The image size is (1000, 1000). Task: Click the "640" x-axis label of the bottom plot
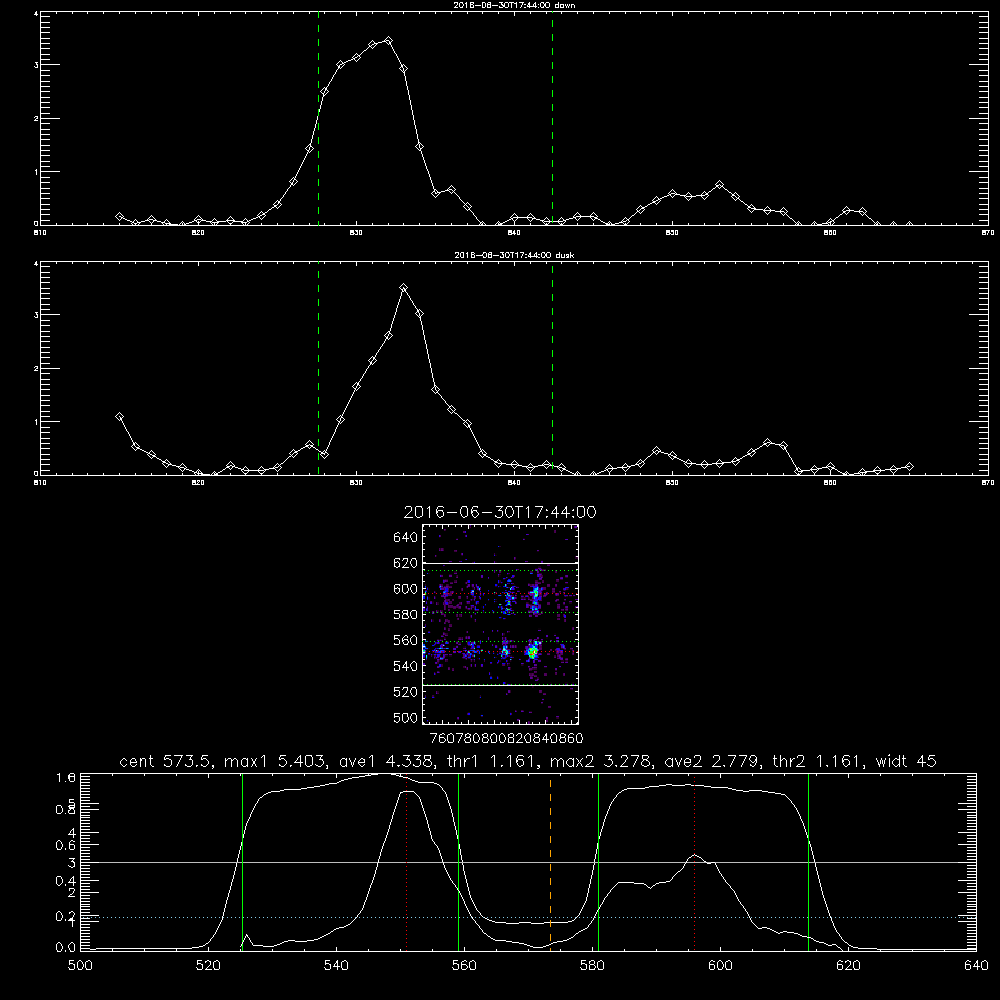976,966
